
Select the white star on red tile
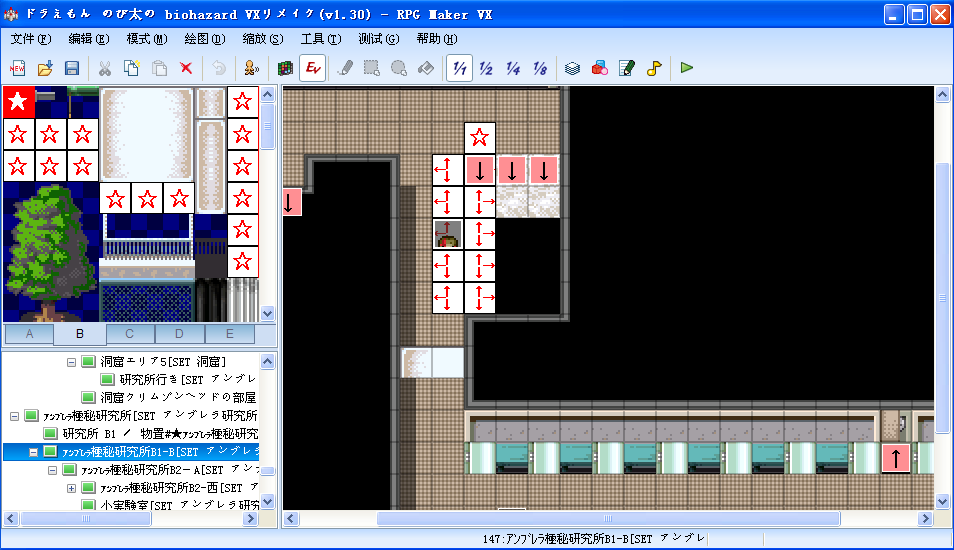(x=18, y=102)
